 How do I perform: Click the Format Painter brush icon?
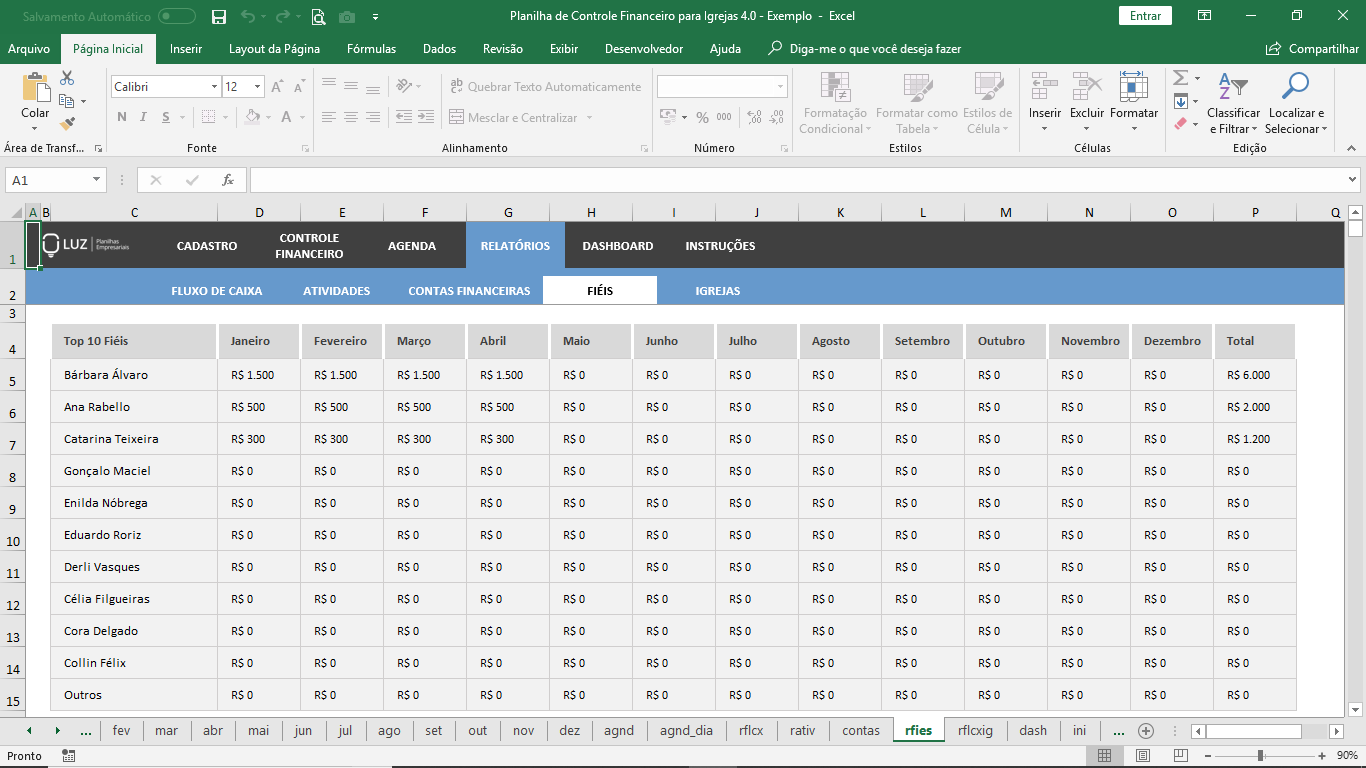(x=67, y=124)
